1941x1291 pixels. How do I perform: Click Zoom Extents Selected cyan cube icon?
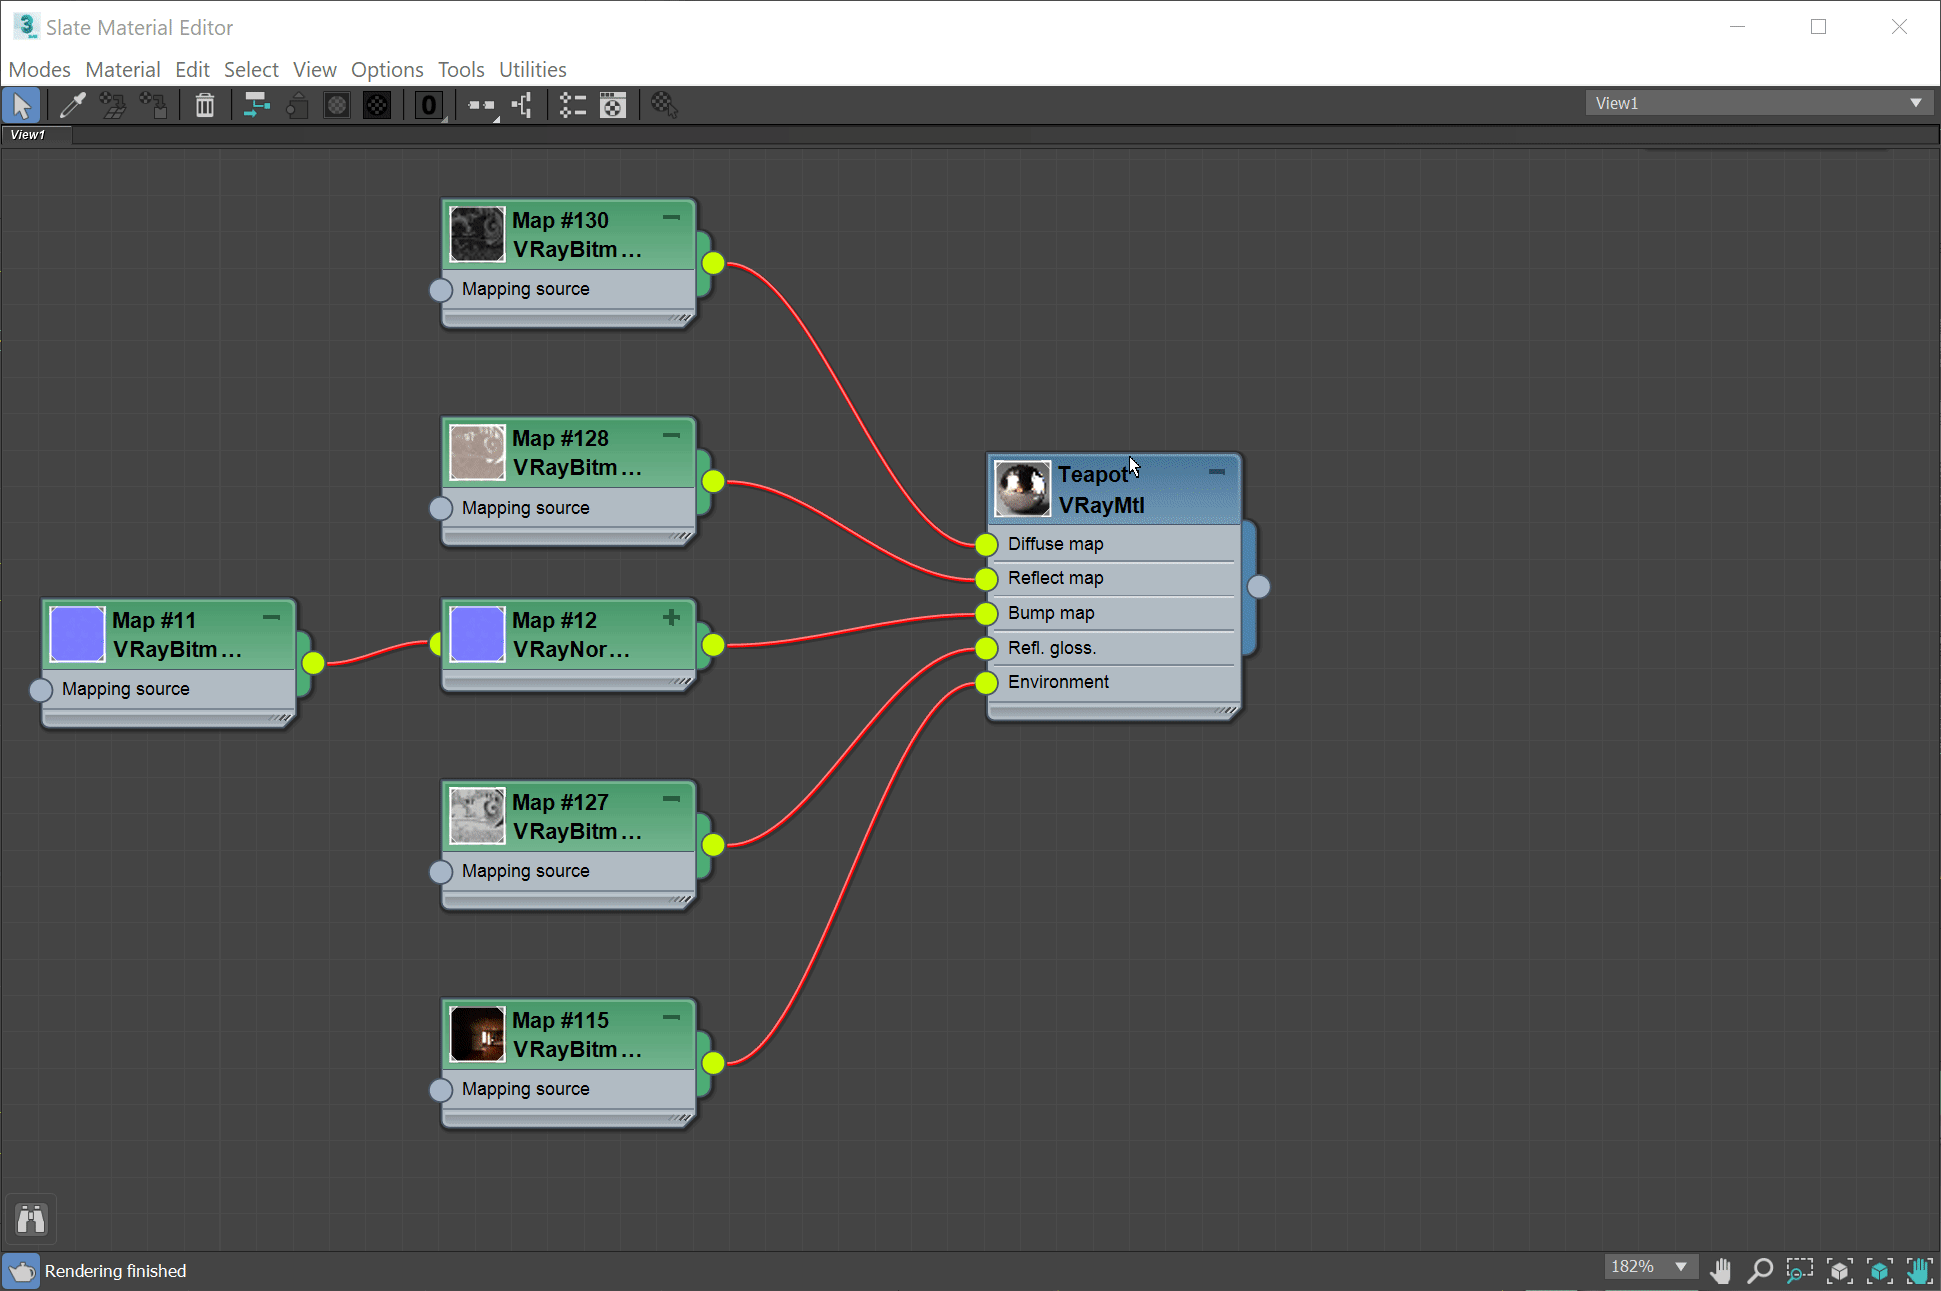pos(1879,1270)
